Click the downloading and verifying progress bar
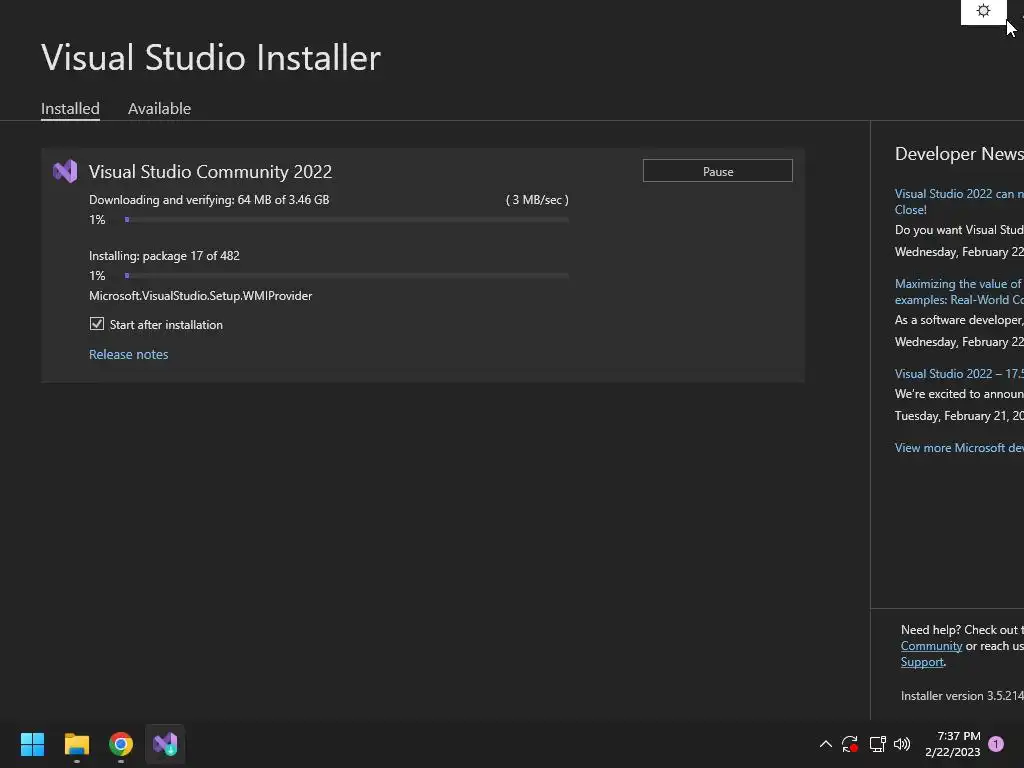1024x768 pixels. click(347, 219)
